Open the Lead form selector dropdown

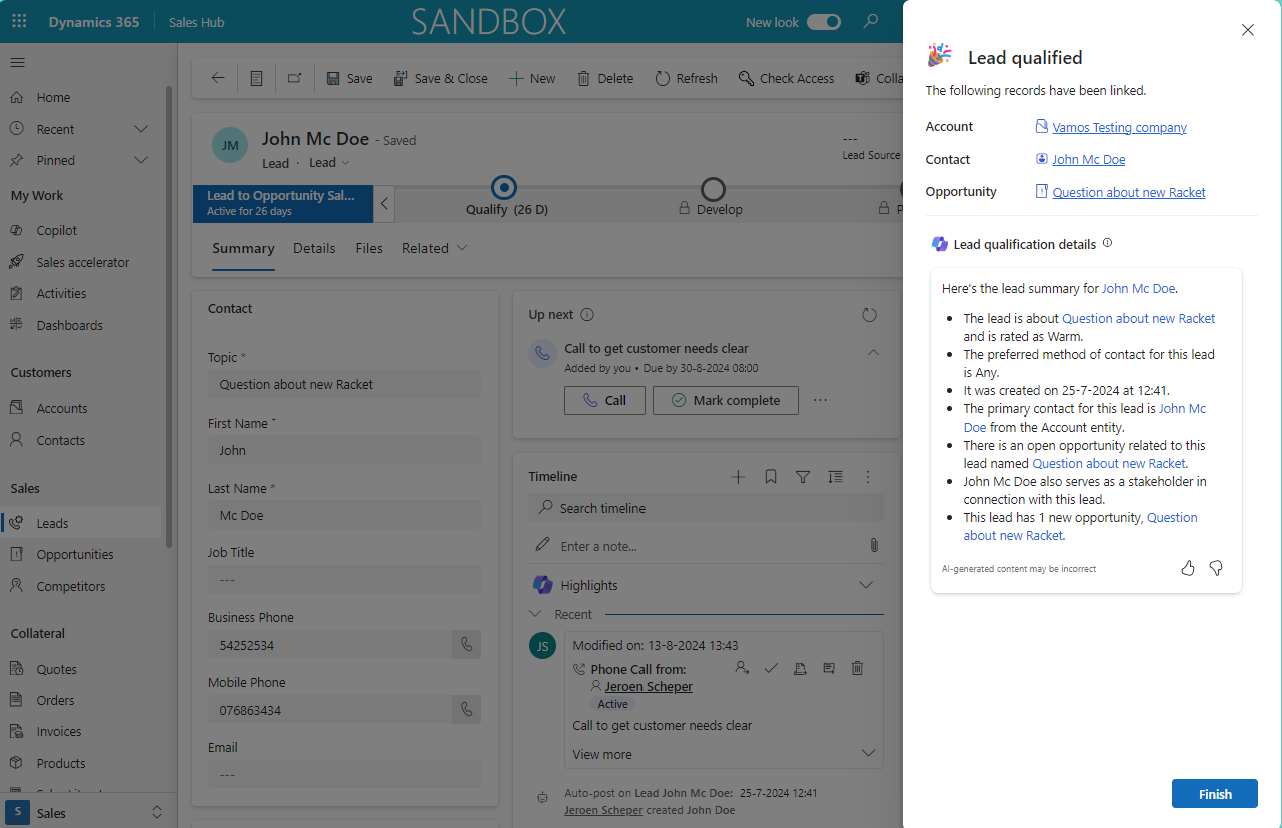pos(329,163)
